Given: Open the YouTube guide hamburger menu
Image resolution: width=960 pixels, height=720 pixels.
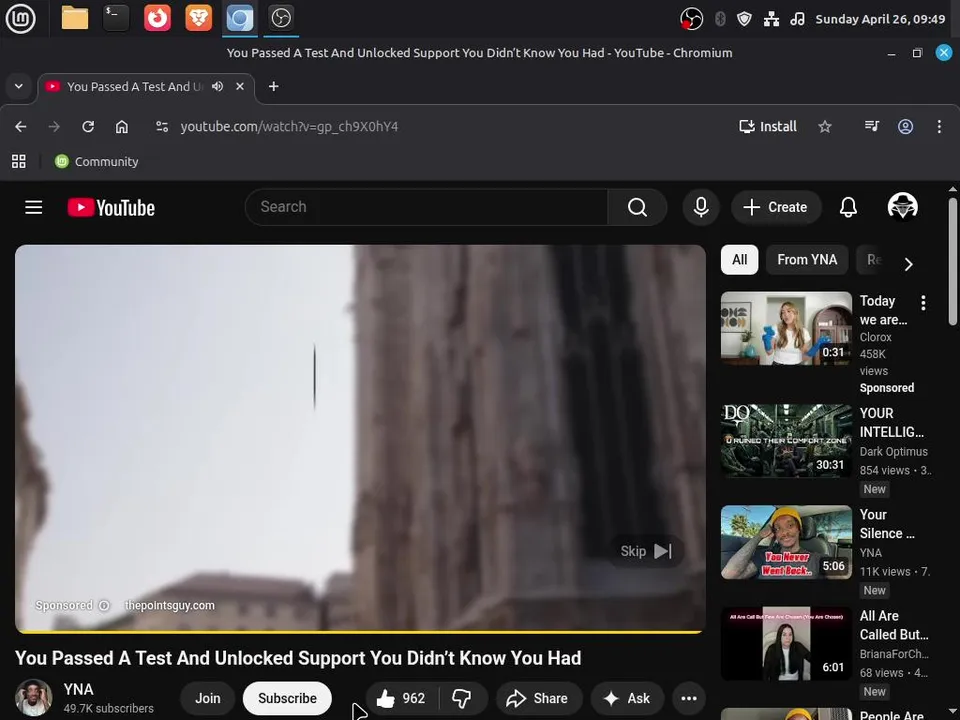Looking at the screenshot, I should tap(34, 208).
